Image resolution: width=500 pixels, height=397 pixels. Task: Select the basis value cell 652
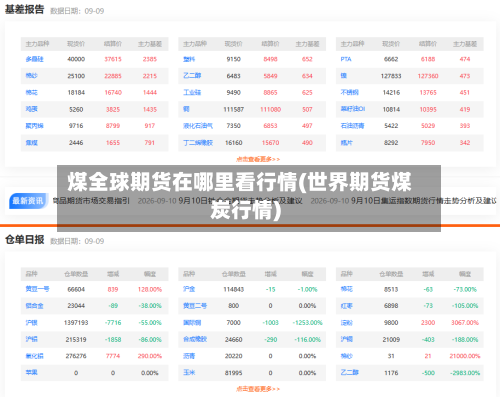[x=307, y=59]
